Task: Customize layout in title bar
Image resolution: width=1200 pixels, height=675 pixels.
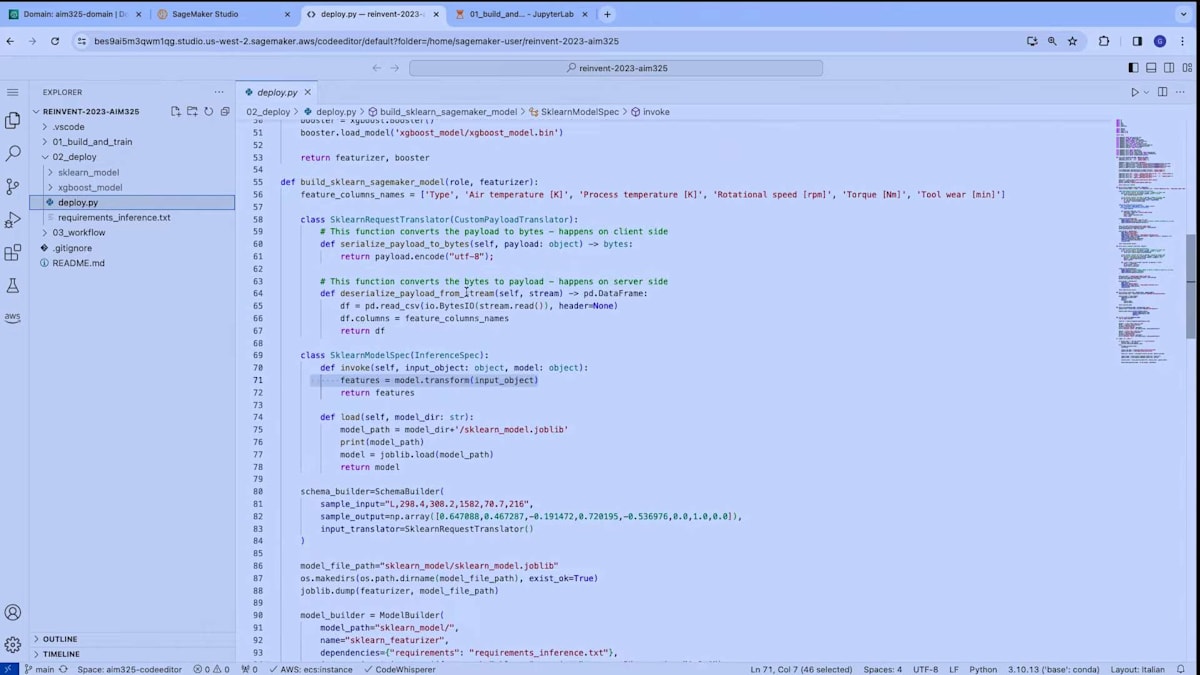Action: [1186, 68]
